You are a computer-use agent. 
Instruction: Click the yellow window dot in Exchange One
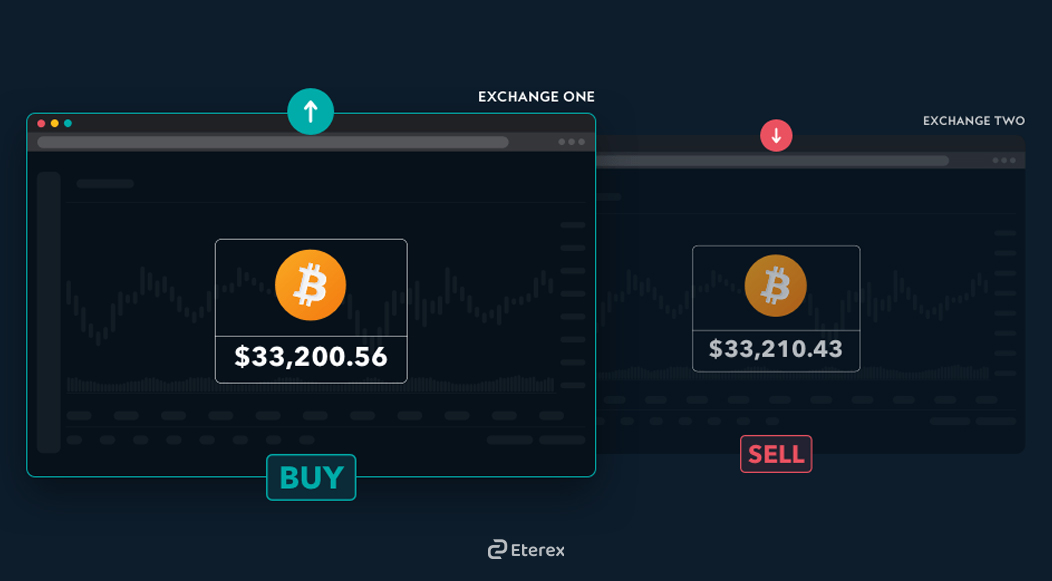coord(55,123)
